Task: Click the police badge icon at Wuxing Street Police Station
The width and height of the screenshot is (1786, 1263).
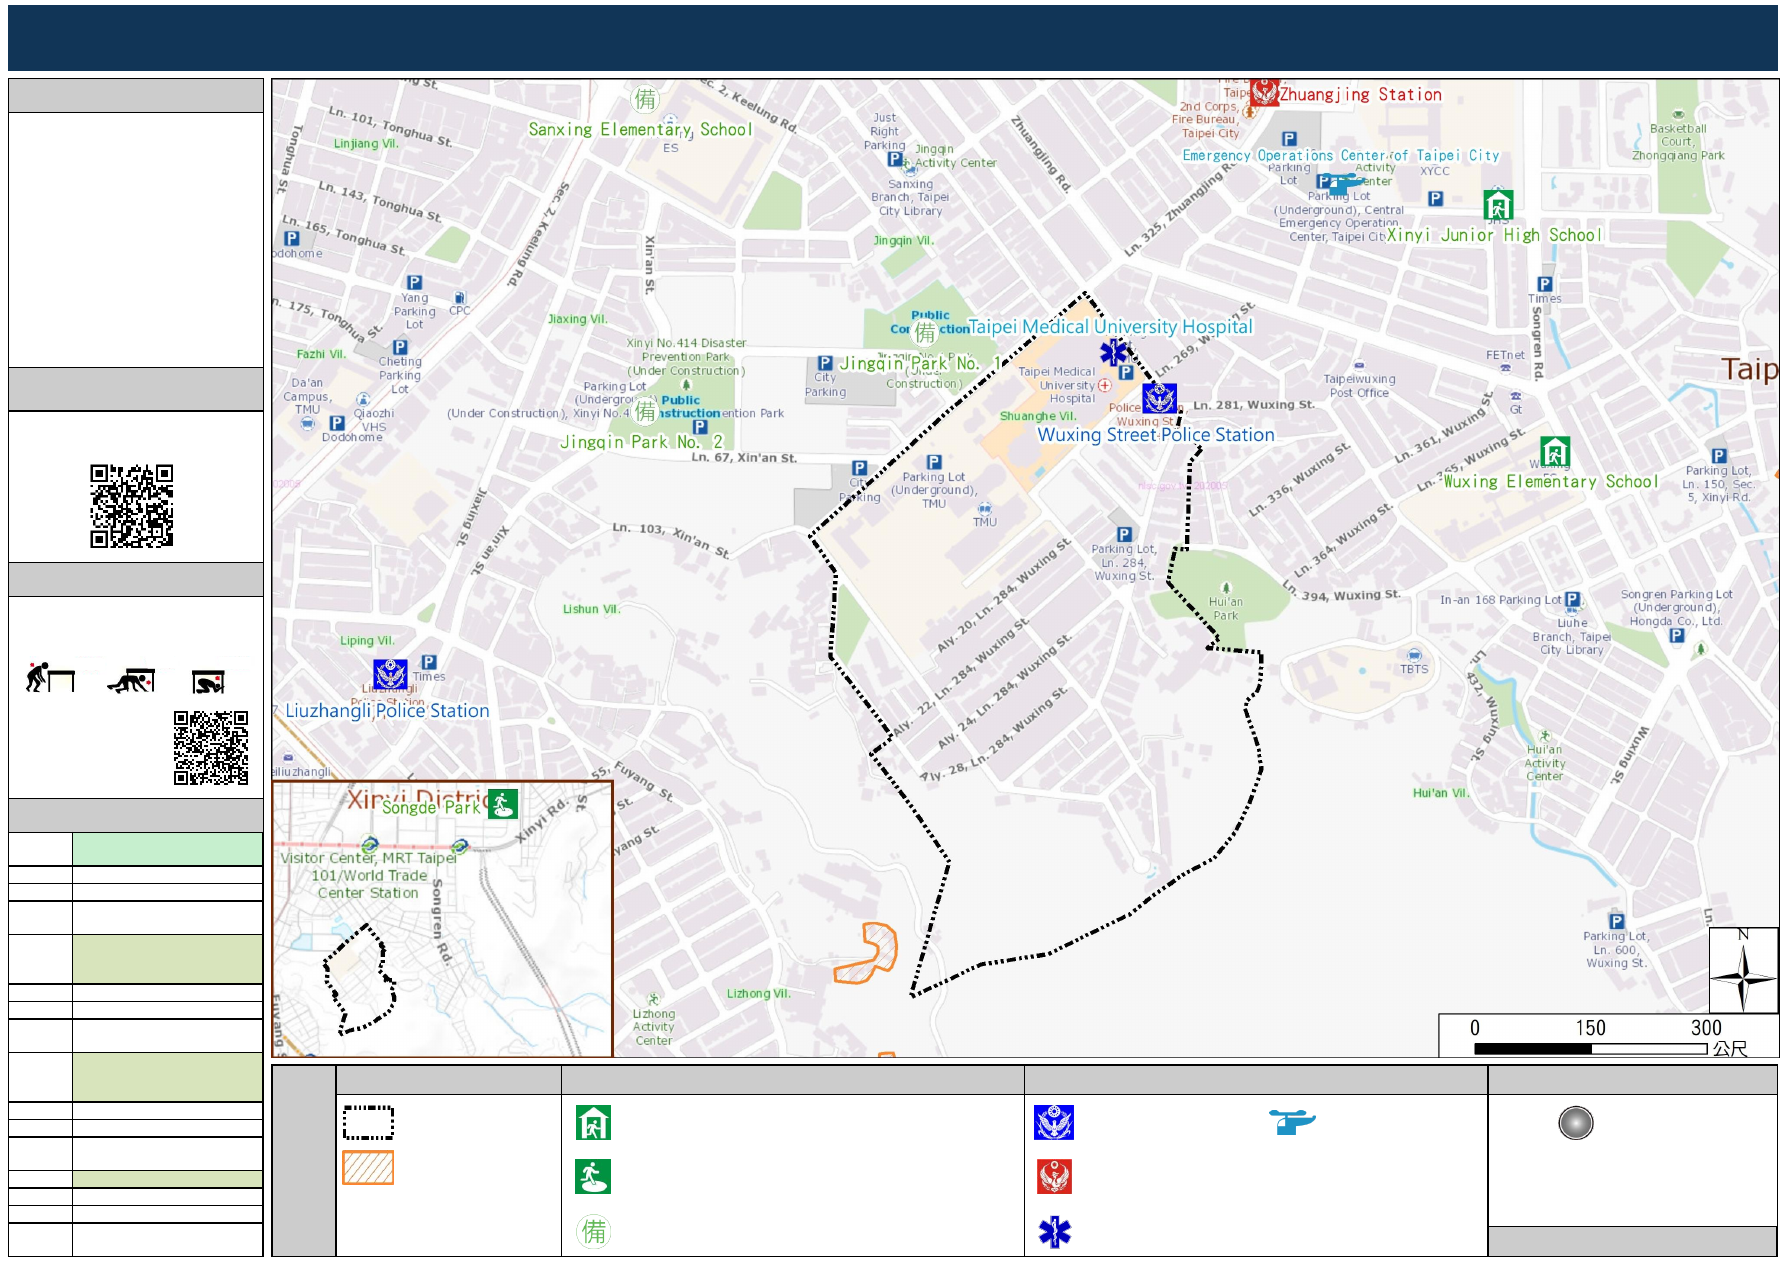Action: (x=1159, y=398)
